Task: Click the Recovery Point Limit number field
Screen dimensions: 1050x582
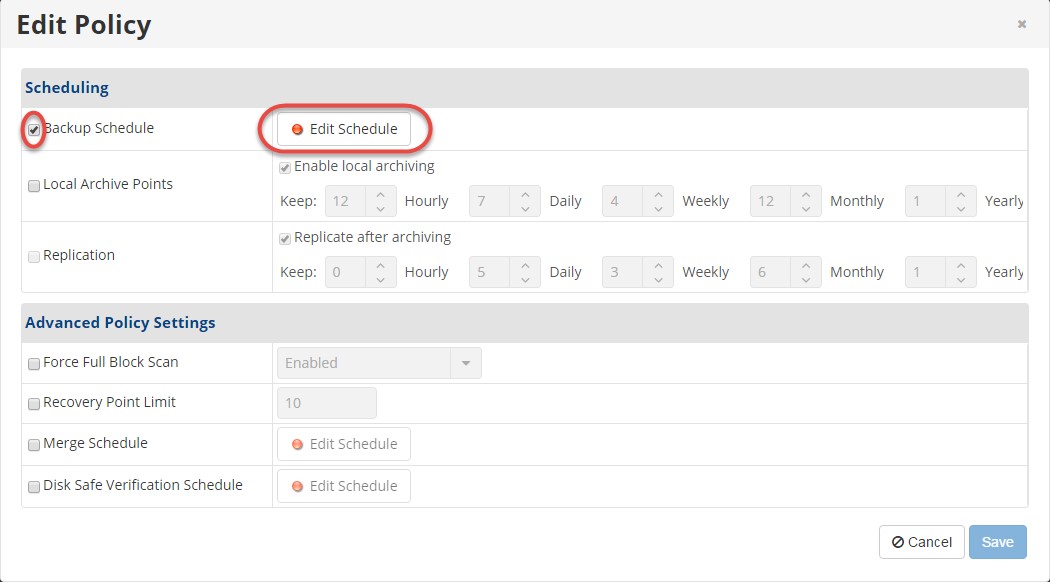Action: (x=327, y=403)
